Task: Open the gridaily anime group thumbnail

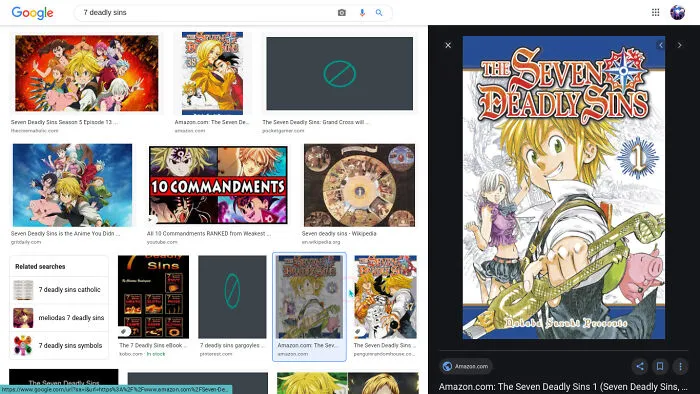Action: [72, 185]
